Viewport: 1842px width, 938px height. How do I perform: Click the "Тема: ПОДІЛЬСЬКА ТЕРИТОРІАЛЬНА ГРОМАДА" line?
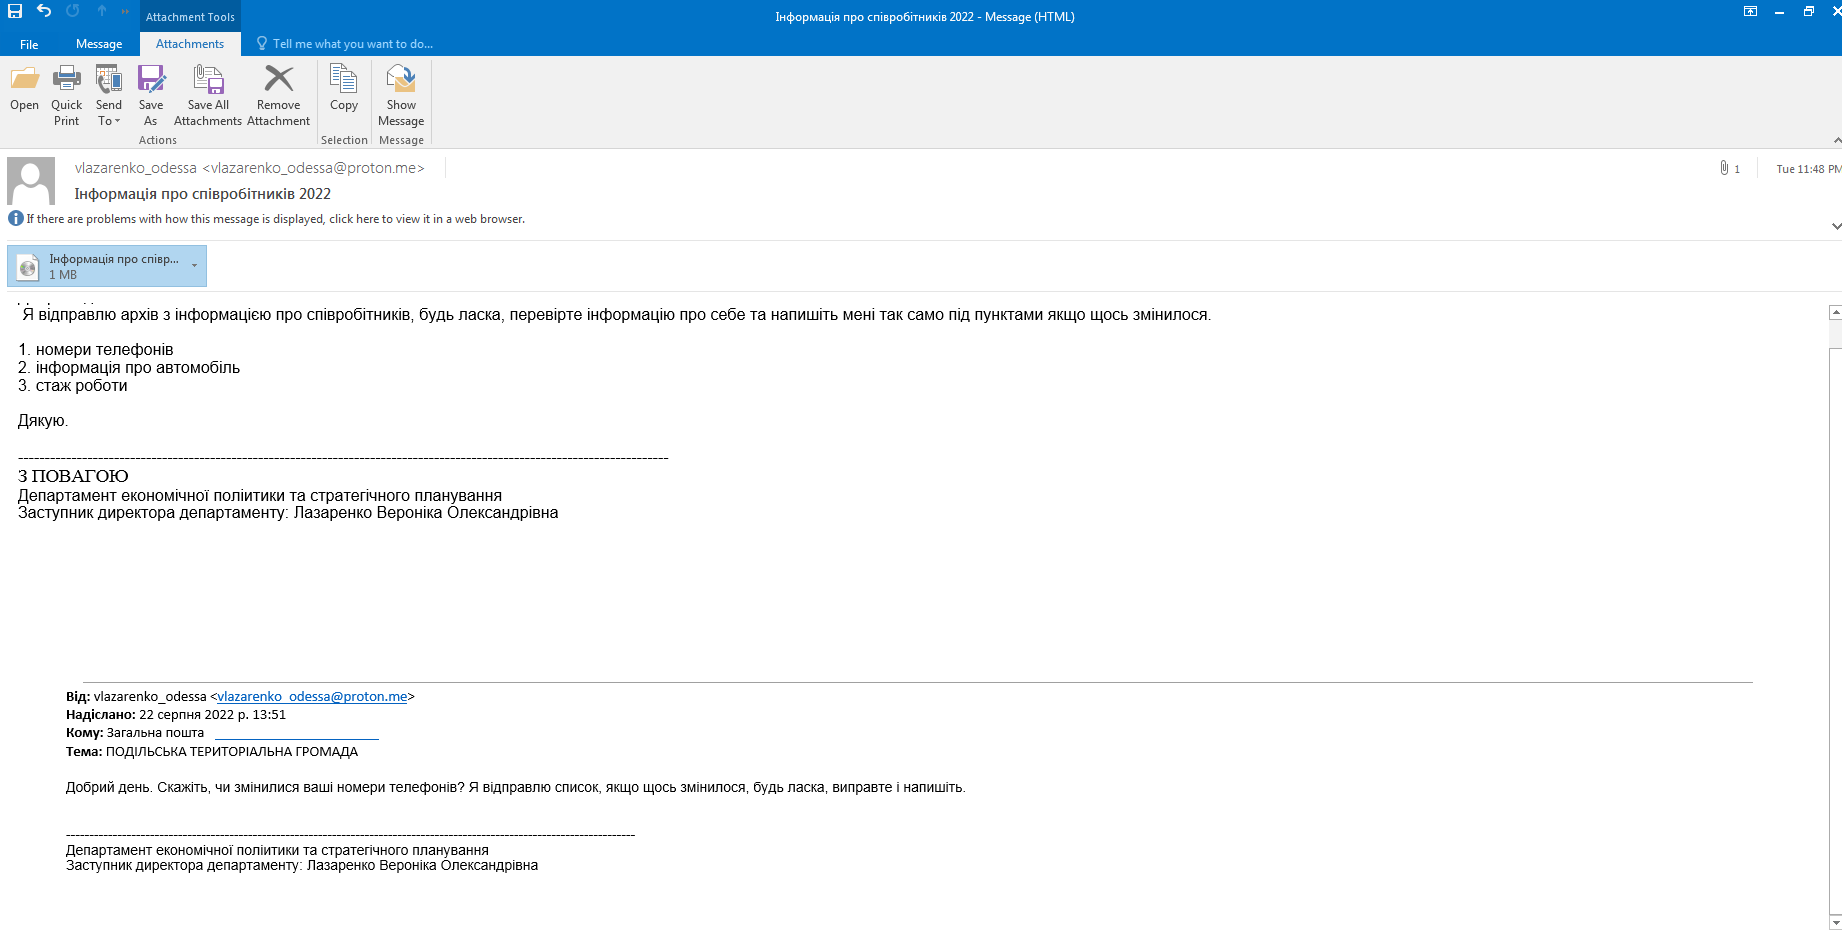[212, 752]
